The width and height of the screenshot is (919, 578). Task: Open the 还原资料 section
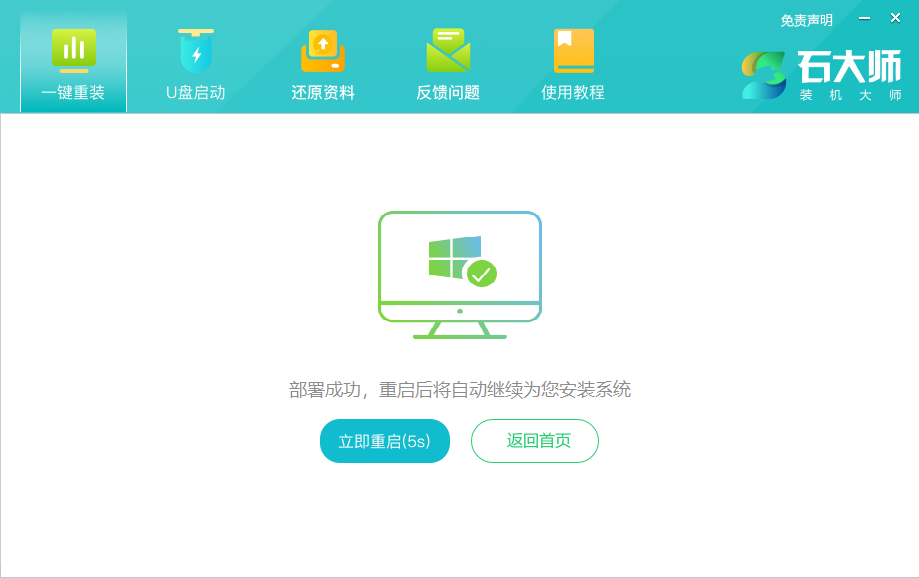(x=321, y=63)
